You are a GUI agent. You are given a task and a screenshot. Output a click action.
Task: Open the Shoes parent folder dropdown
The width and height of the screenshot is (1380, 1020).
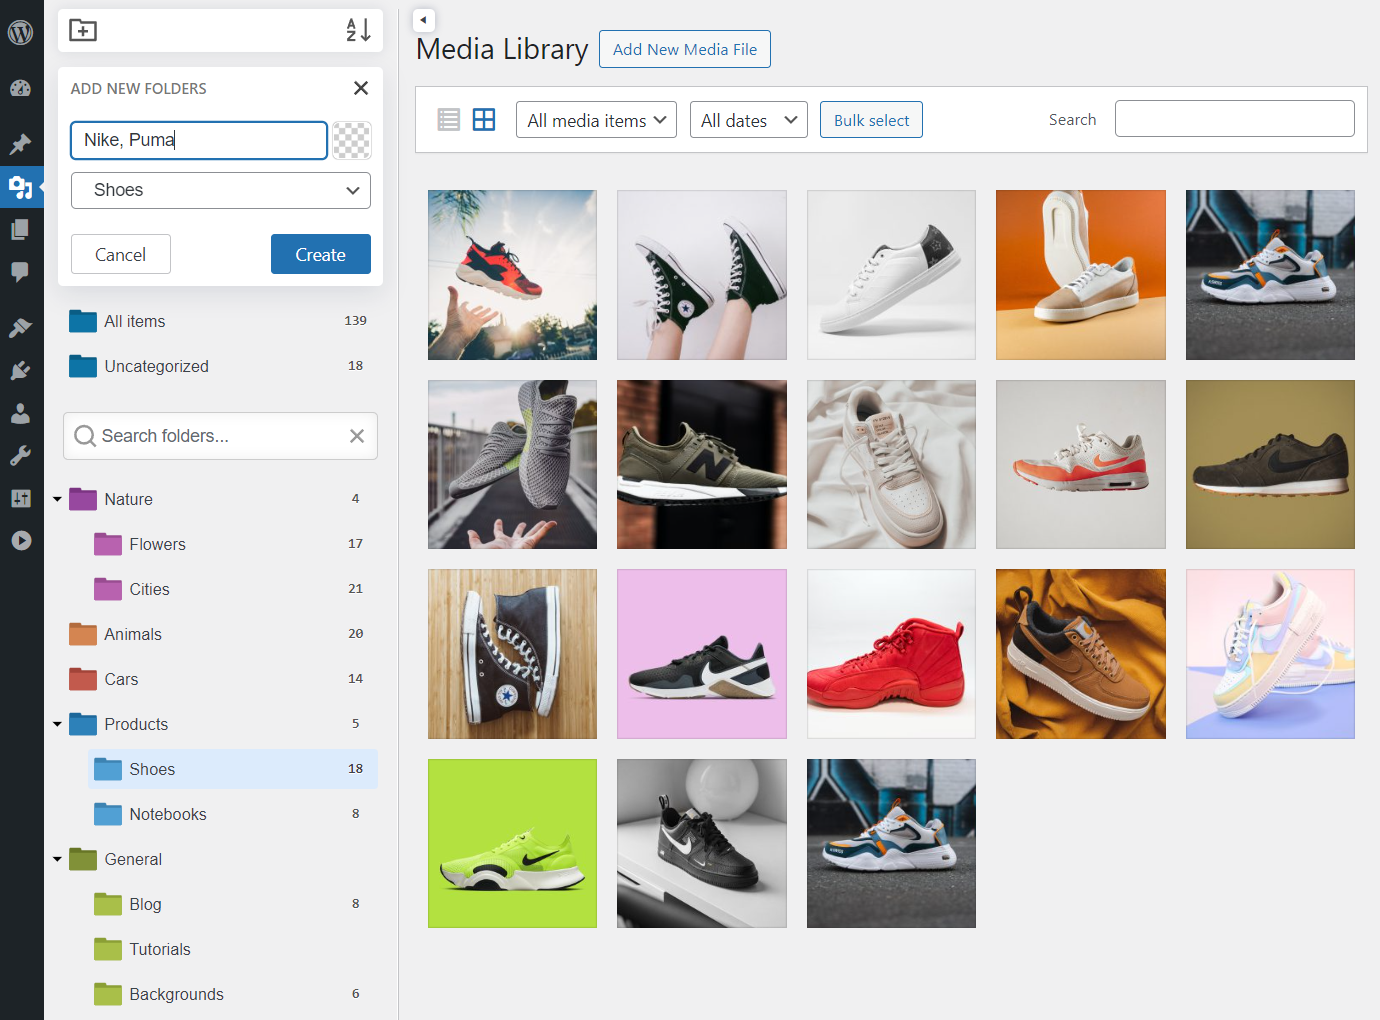[221, 190]
